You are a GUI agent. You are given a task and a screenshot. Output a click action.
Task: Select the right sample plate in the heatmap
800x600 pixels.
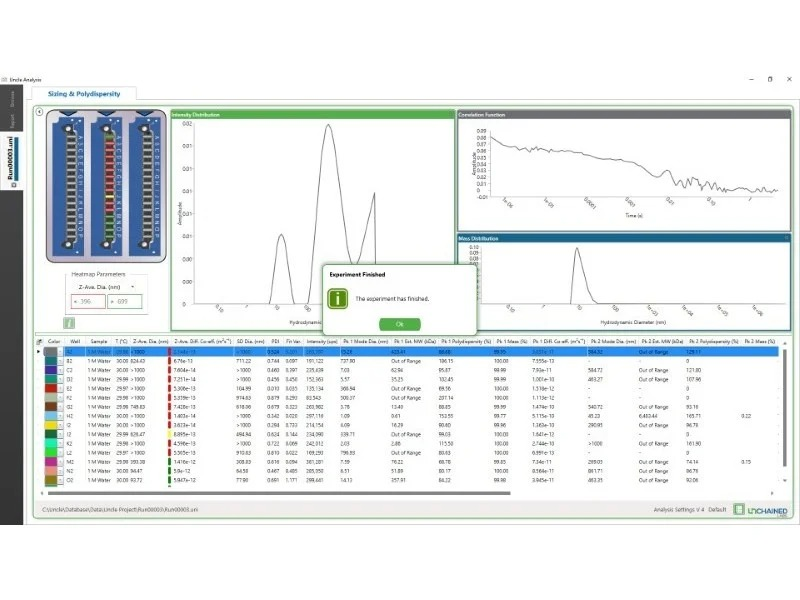coord(147,186)
